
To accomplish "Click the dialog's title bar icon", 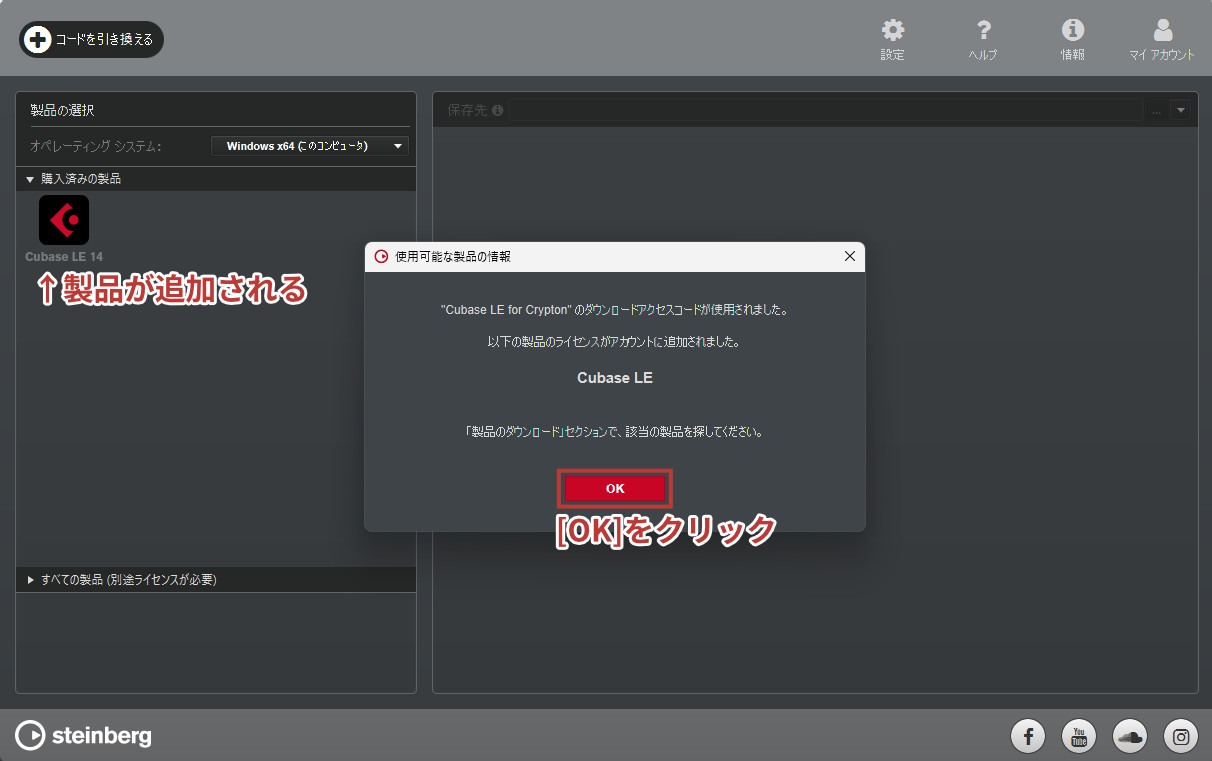I will (381, 256).
